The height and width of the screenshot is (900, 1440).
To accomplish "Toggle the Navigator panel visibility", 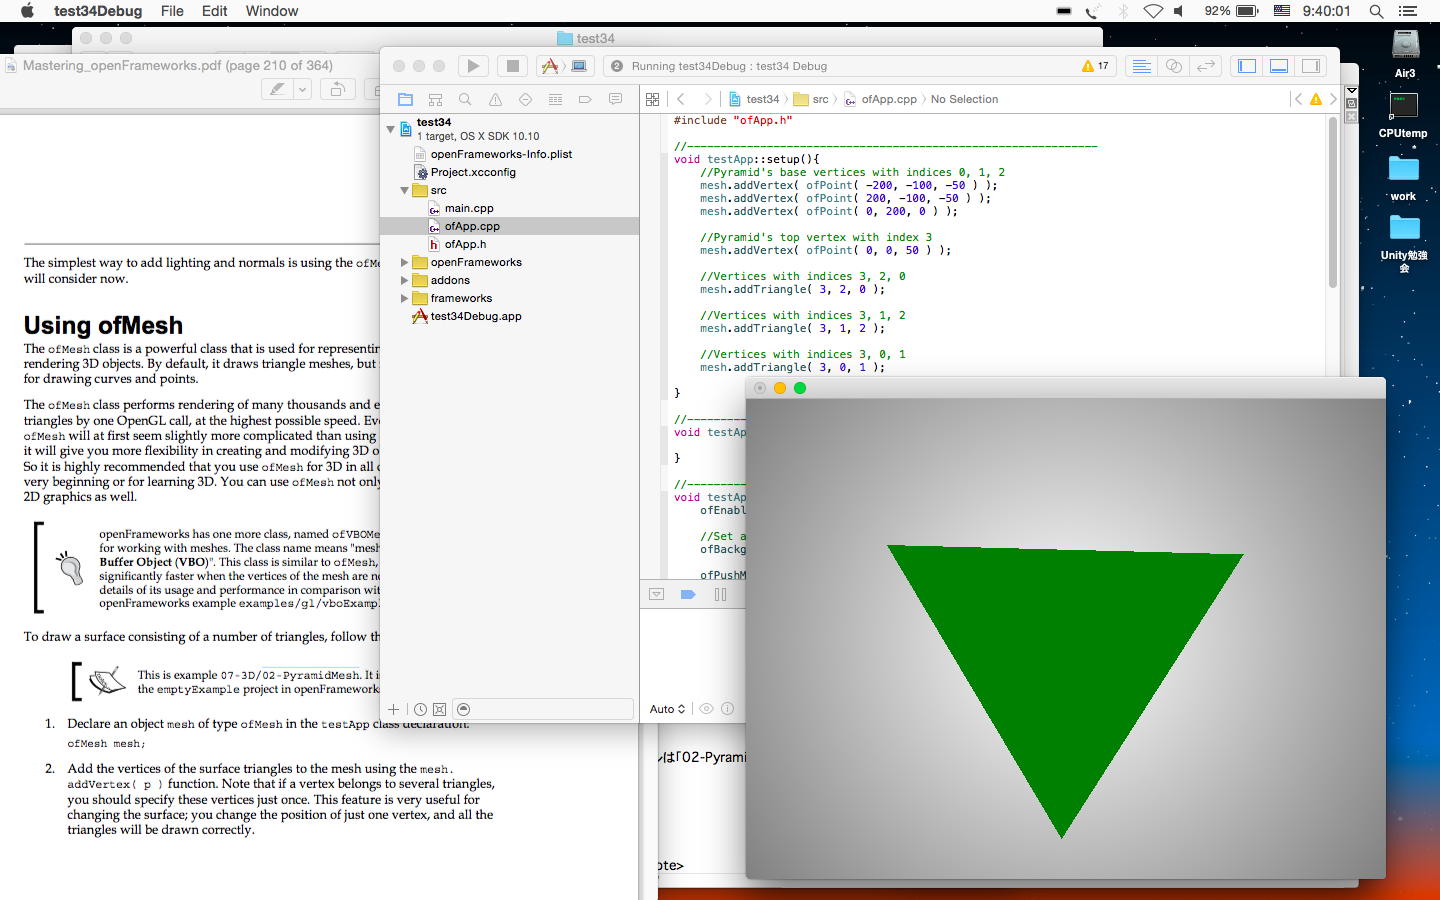I will [1247, 66].
